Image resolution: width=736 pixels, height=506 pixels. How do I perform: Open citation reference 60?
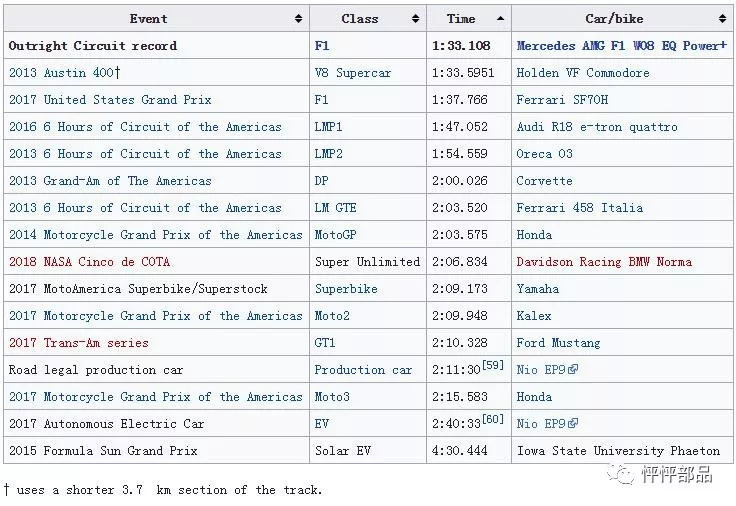click(493, 419)
